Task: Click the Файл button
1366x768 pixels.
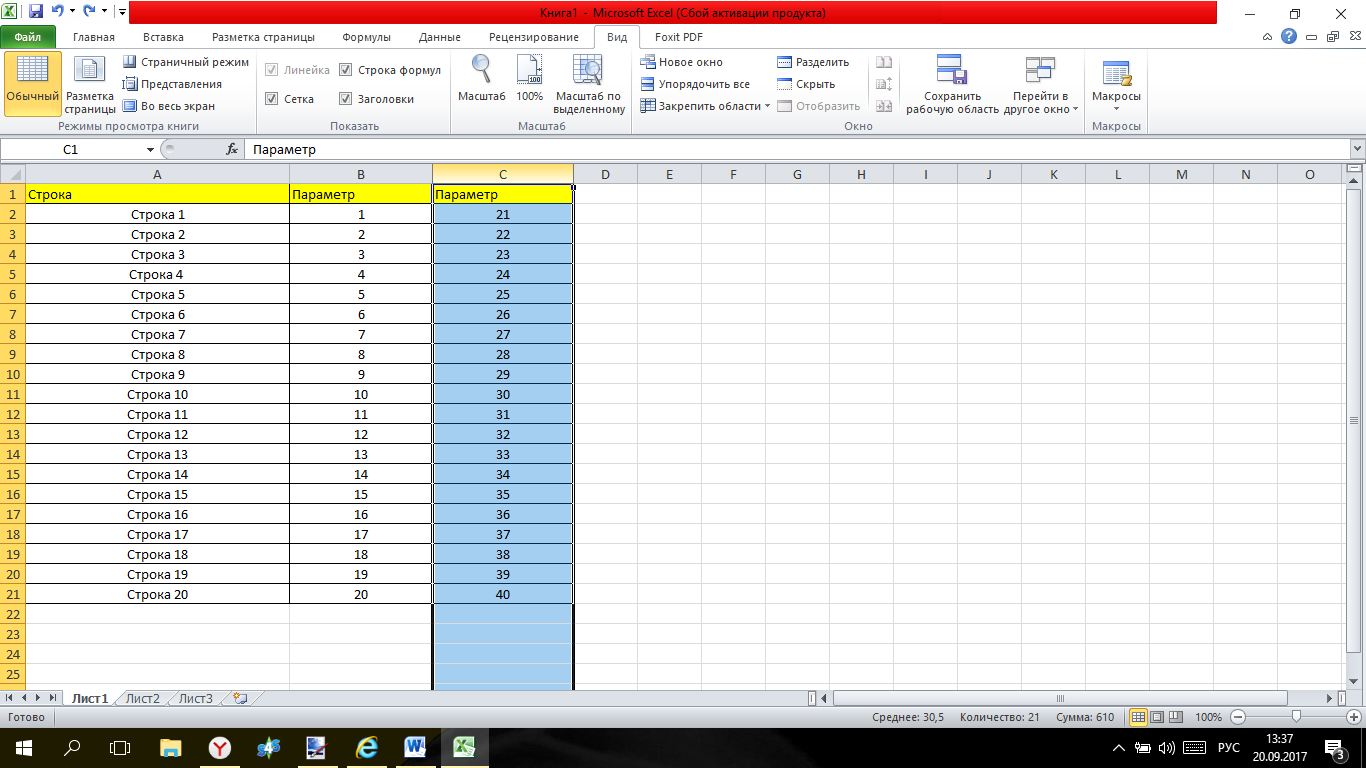Action: tap(28, 37)
